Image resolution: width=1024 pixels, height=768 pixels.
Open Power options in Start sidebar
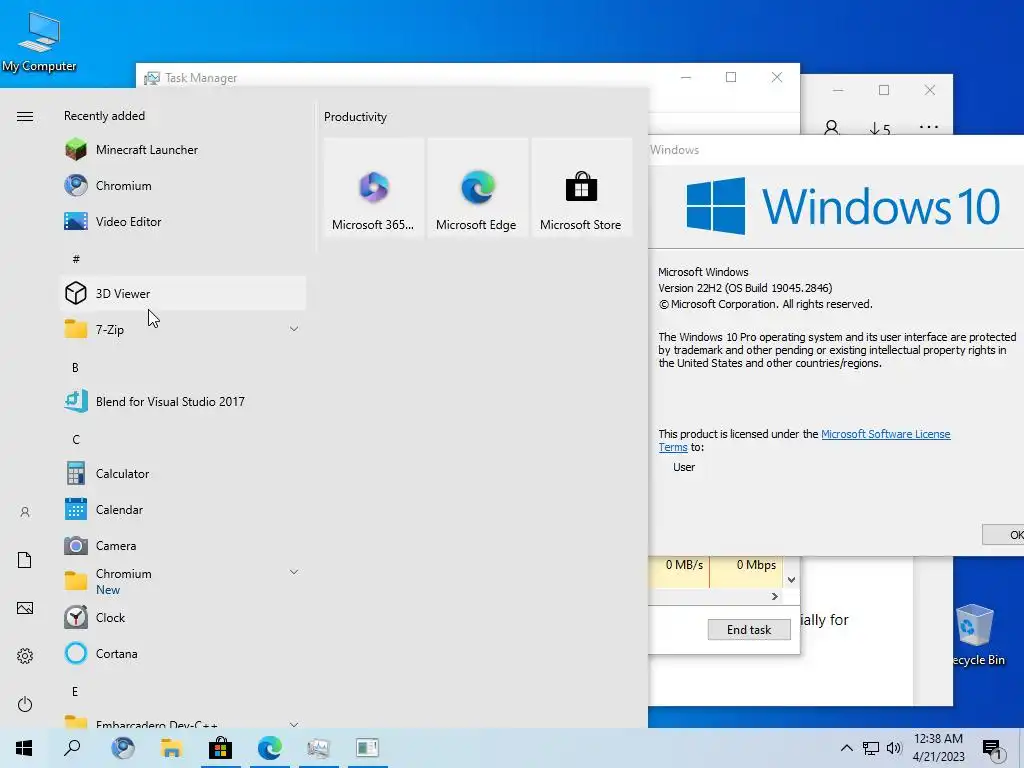coord(25,704)
